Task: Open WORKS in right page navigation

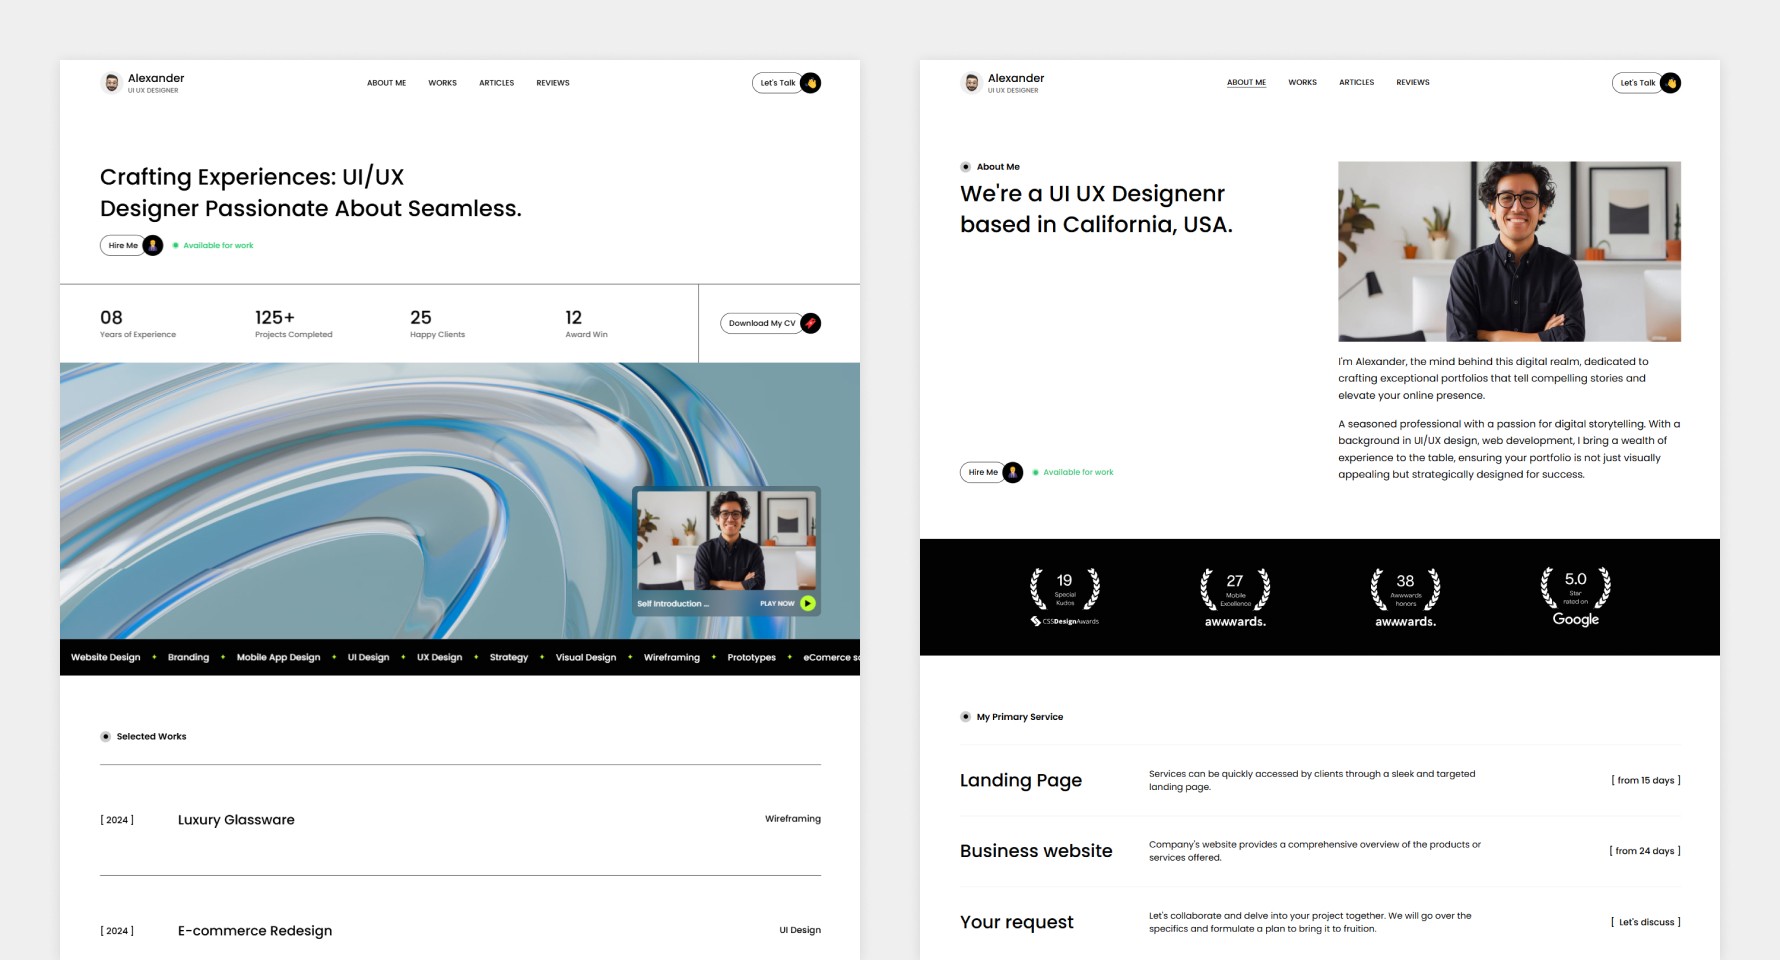Action: click(x=1302, y=82)
